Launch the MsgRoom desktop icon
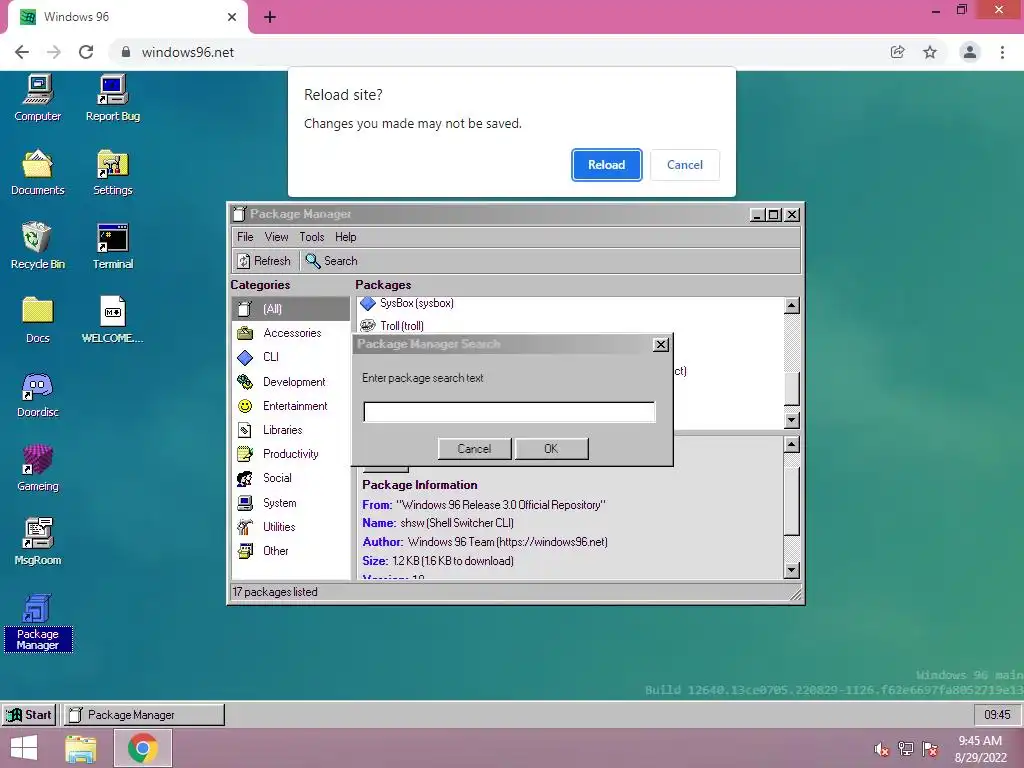The height and width of the screenshot is (768, 1024). pyautogui.click(x=38, y=542)
